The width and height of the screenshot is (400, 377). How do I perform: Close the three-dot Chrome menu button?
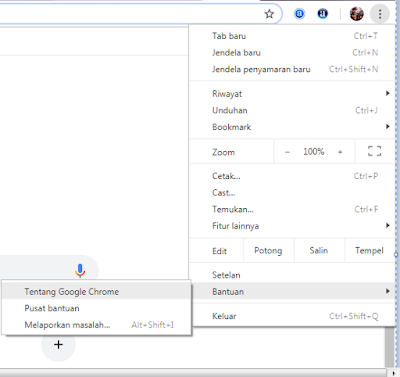pos(380,14)
